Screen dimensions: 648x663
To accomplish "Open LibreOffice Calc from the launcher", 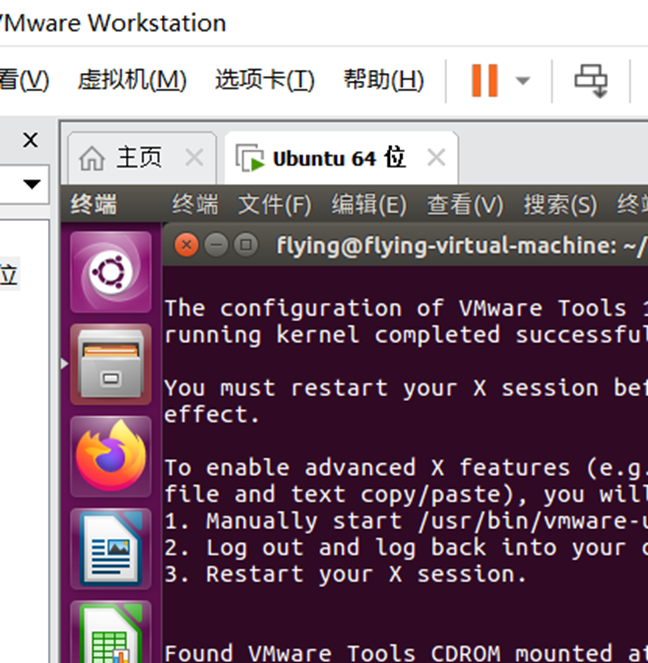I will click(x=111, y=632).
